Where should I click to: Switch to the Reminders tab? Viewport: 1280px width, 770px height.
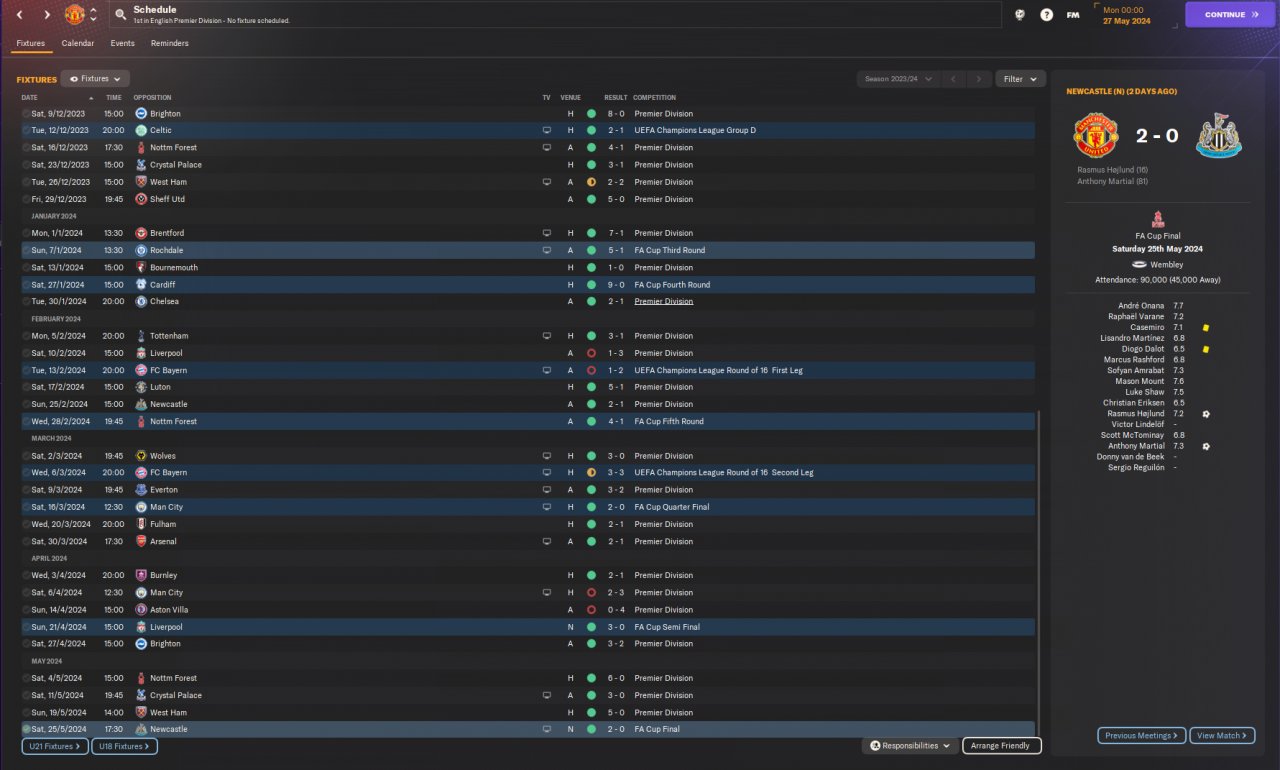170,44
